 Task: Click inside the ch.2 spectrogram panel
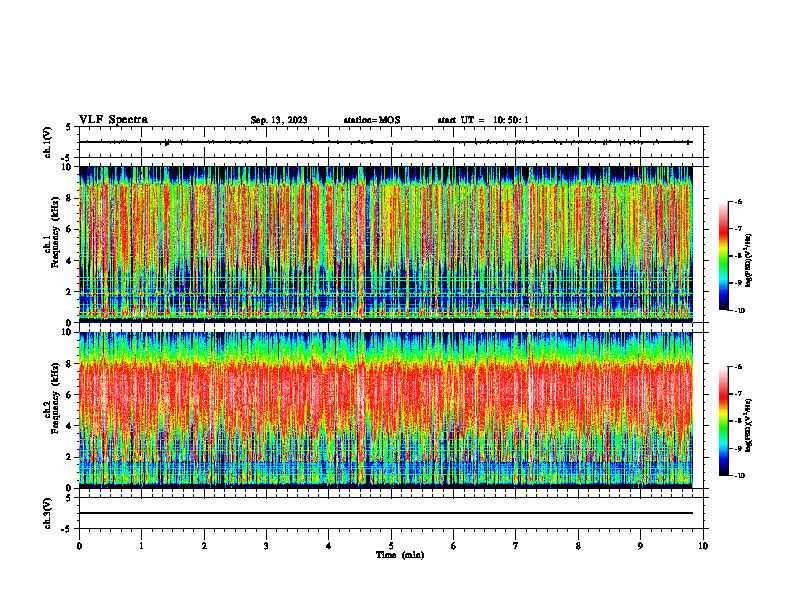point(386,410)
